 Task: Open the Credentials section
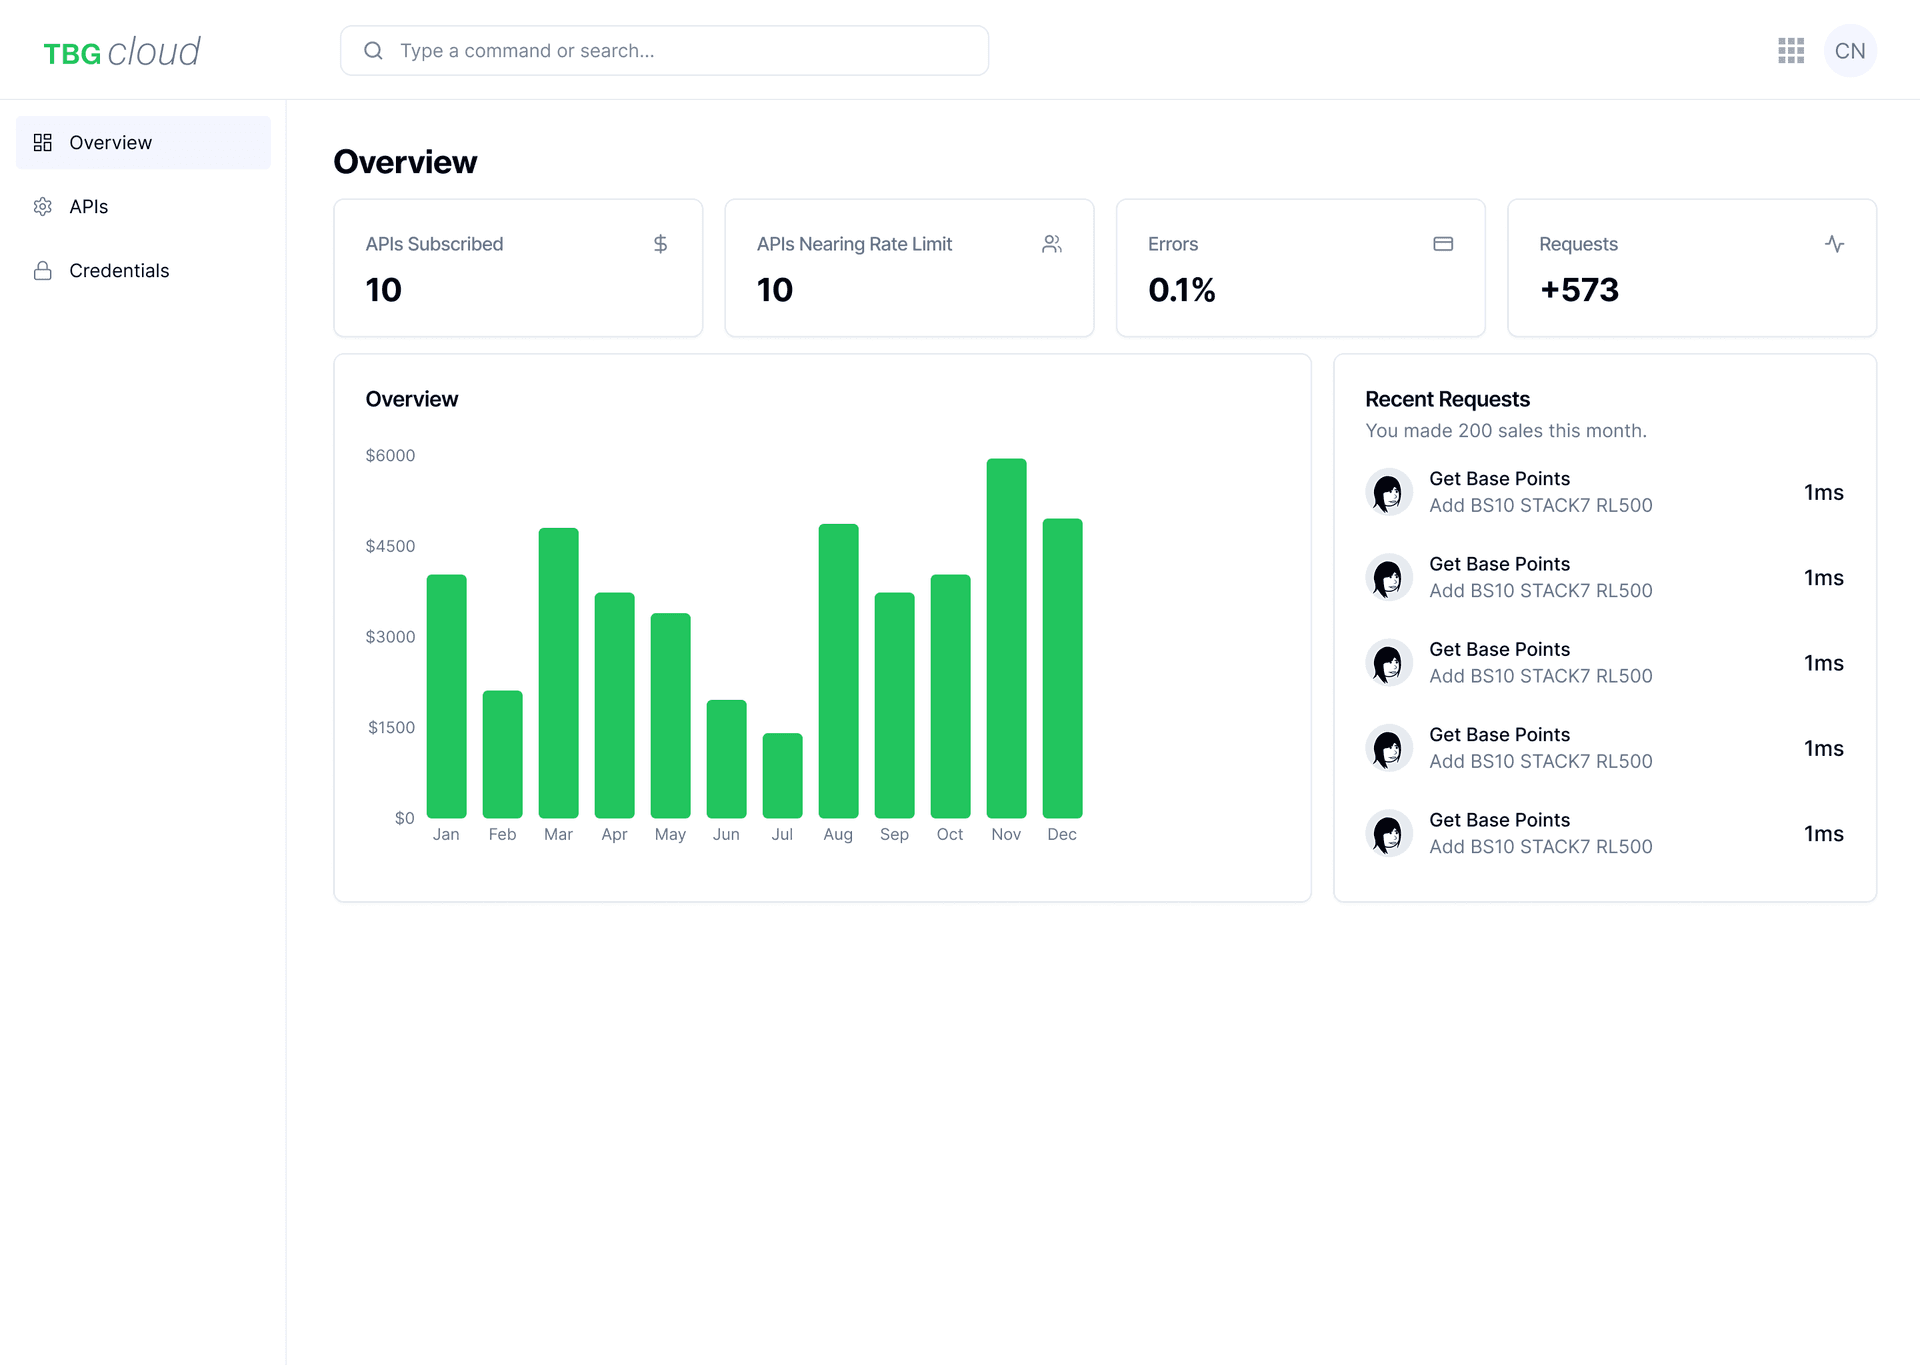[119, 271]
